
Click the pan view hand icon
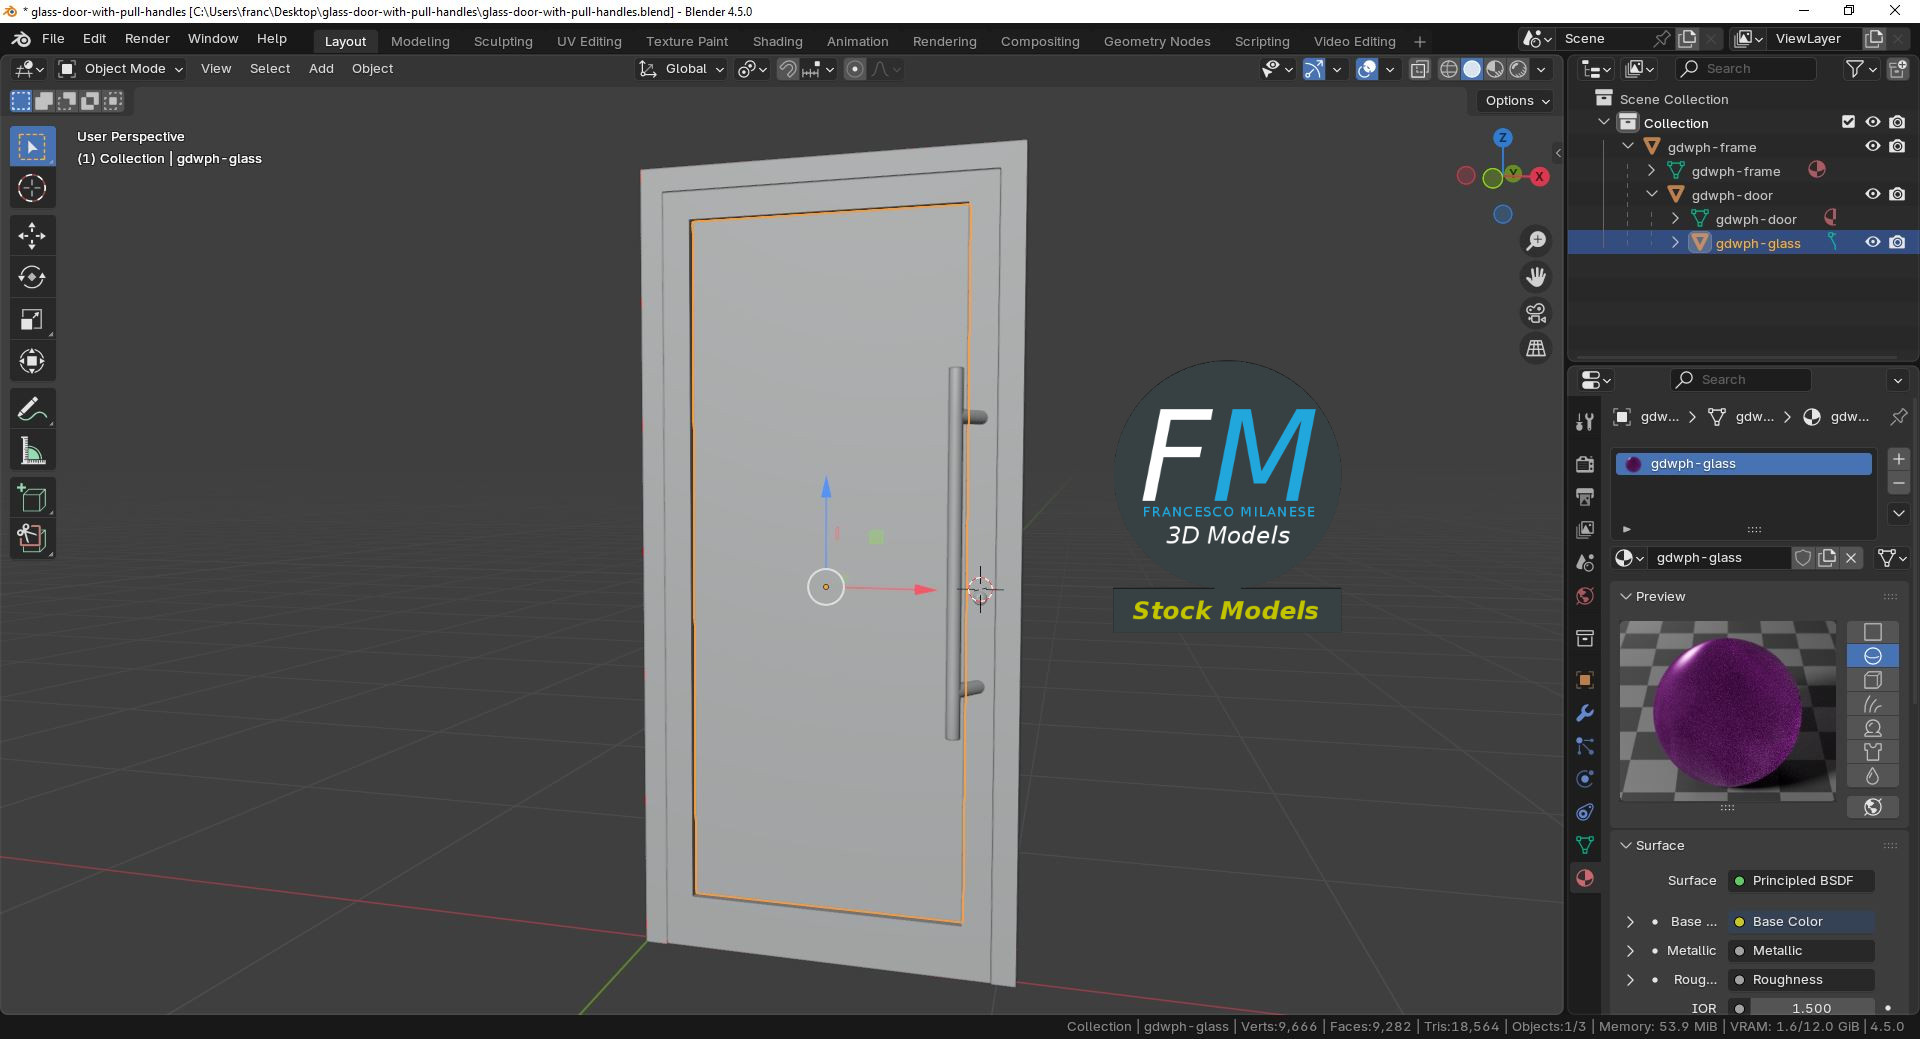[1536, 277]
